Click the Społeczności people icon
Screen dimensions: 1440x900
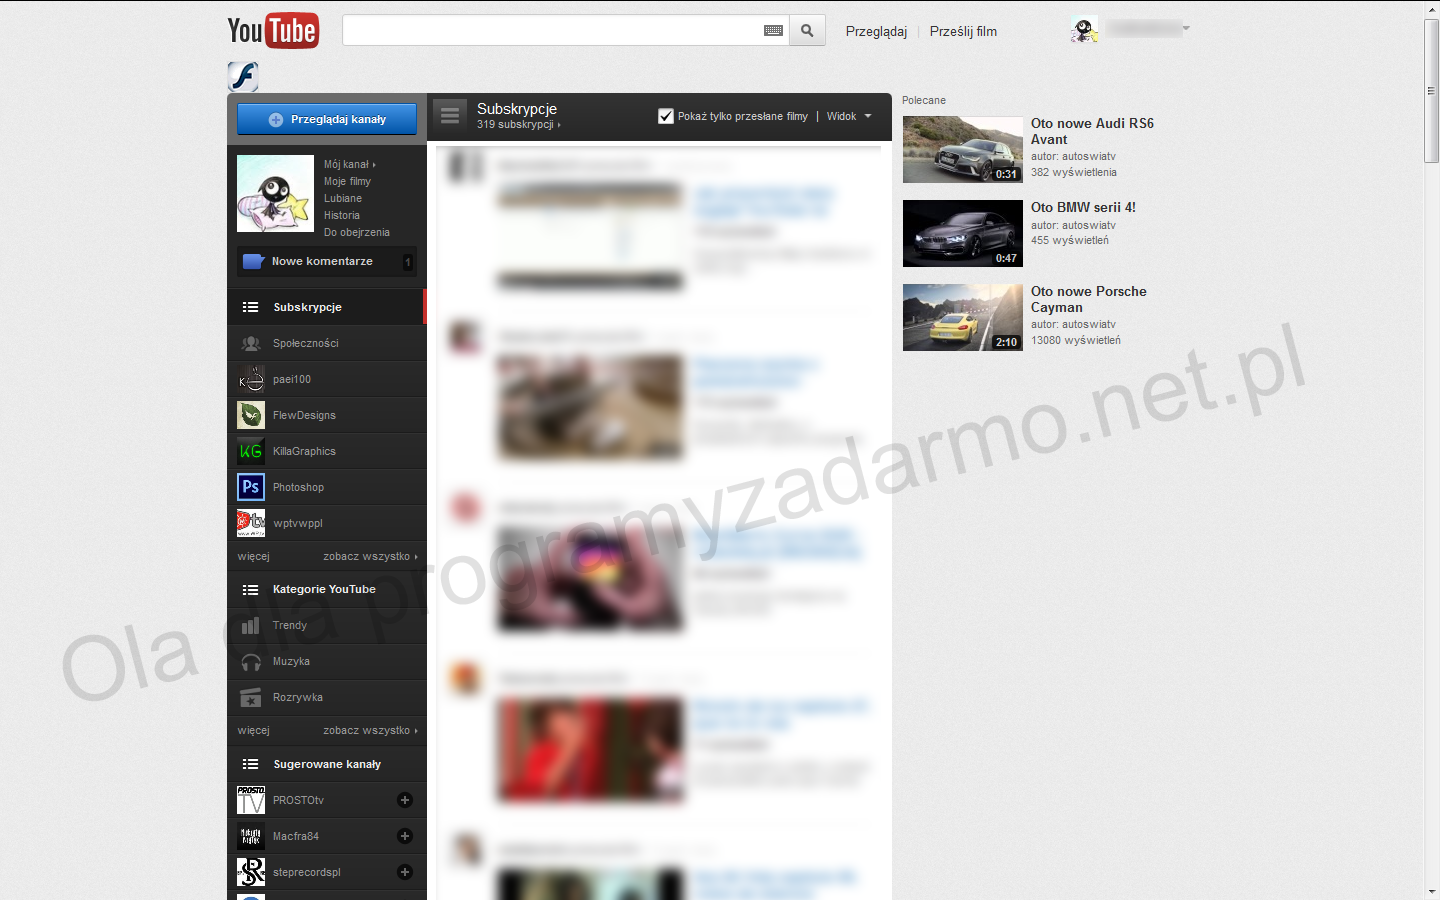click(x=251, y=343)
